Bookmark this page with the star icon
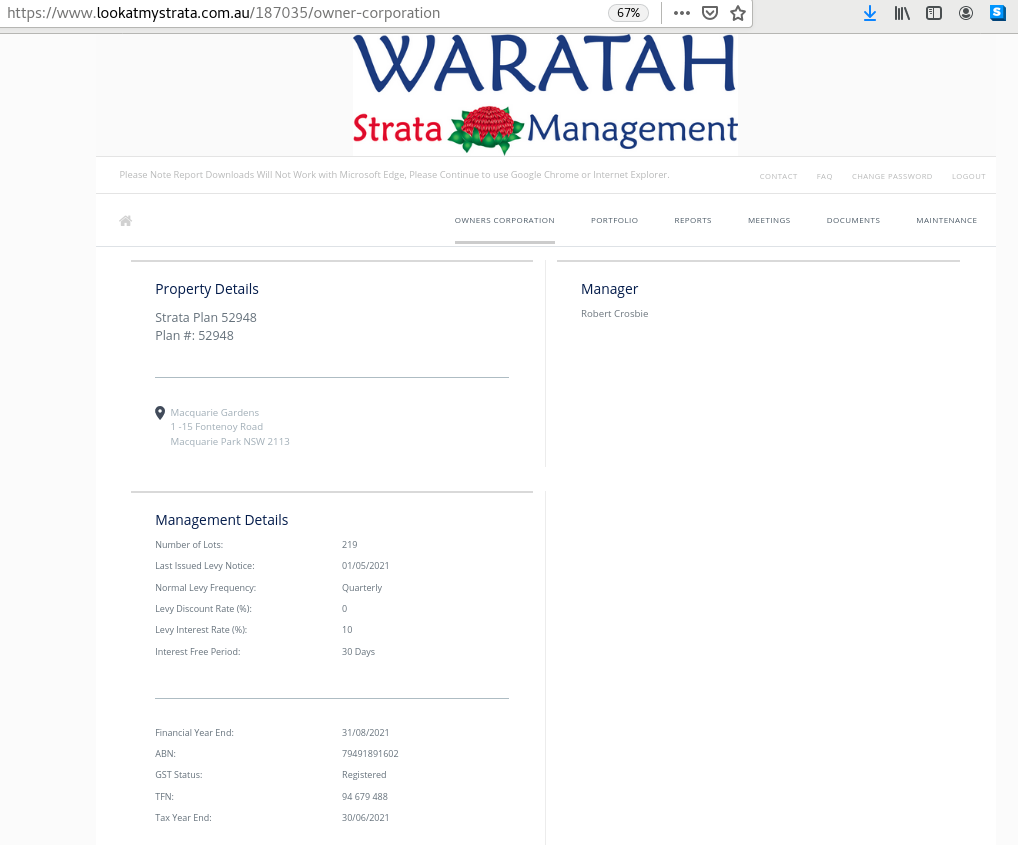 tap(738, 13)
